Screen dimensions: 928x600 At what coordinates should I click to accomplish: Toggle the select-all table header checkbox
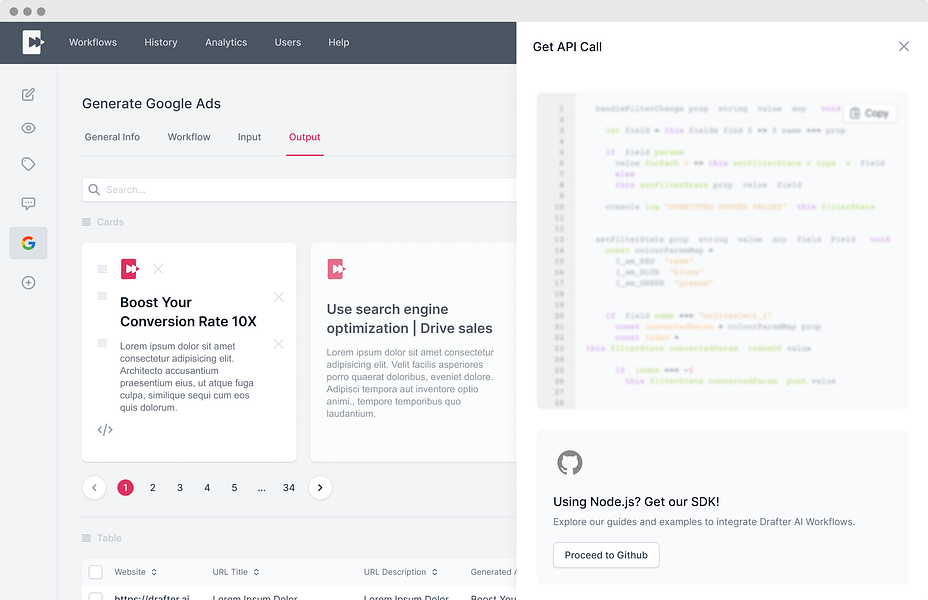(95, 572)
